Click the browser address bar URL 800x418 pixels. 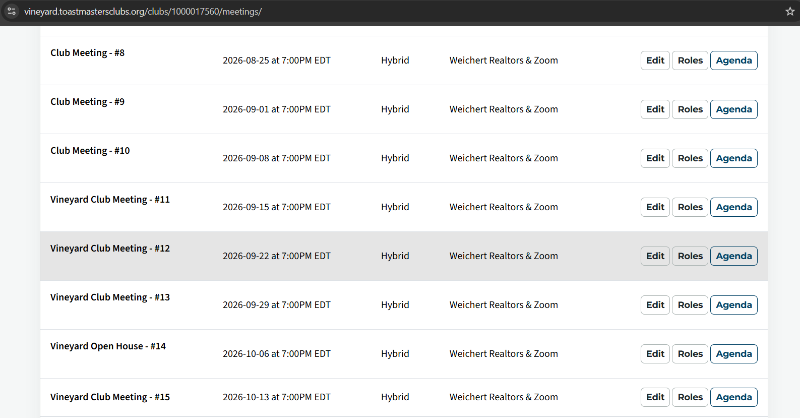[x=143, y=11]
